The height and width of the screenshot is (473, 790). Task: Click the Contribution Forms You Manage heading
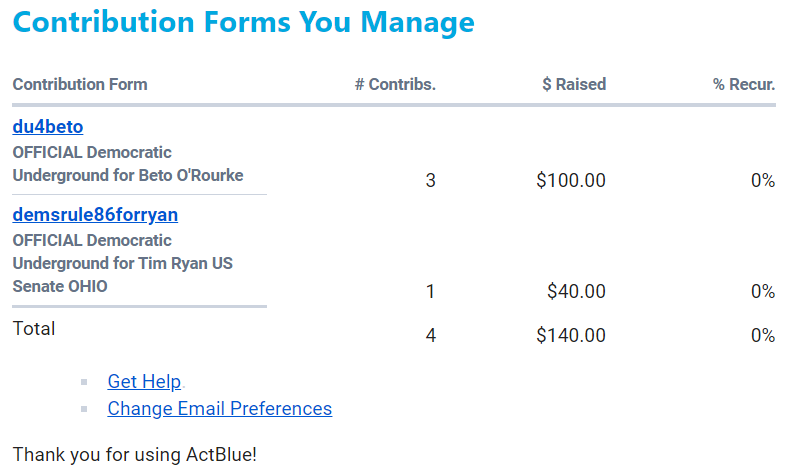coord(243,22)
